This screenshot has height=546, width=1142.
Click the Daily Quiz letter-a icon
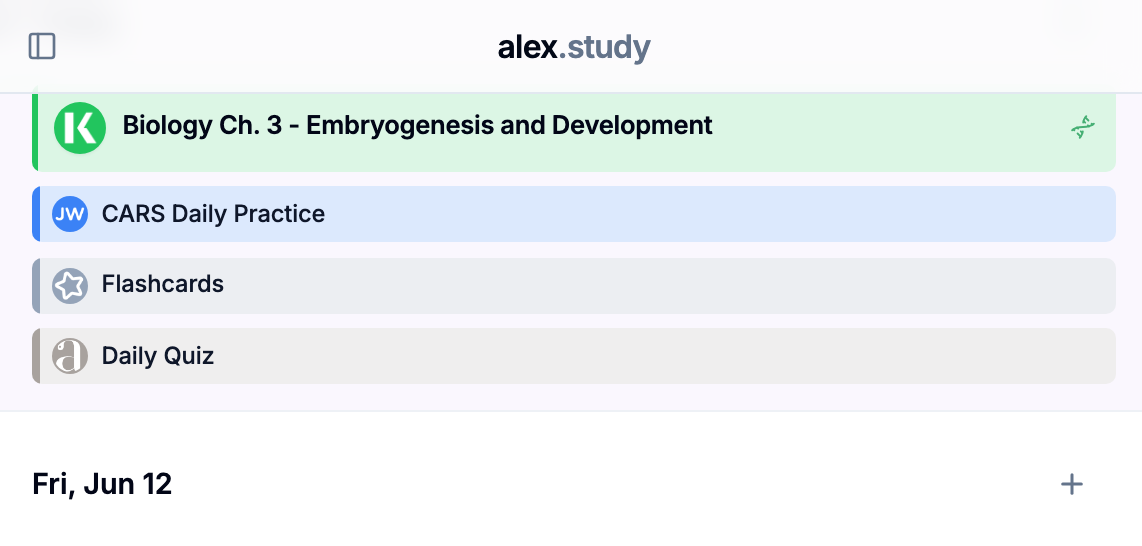tap(70, 356)
